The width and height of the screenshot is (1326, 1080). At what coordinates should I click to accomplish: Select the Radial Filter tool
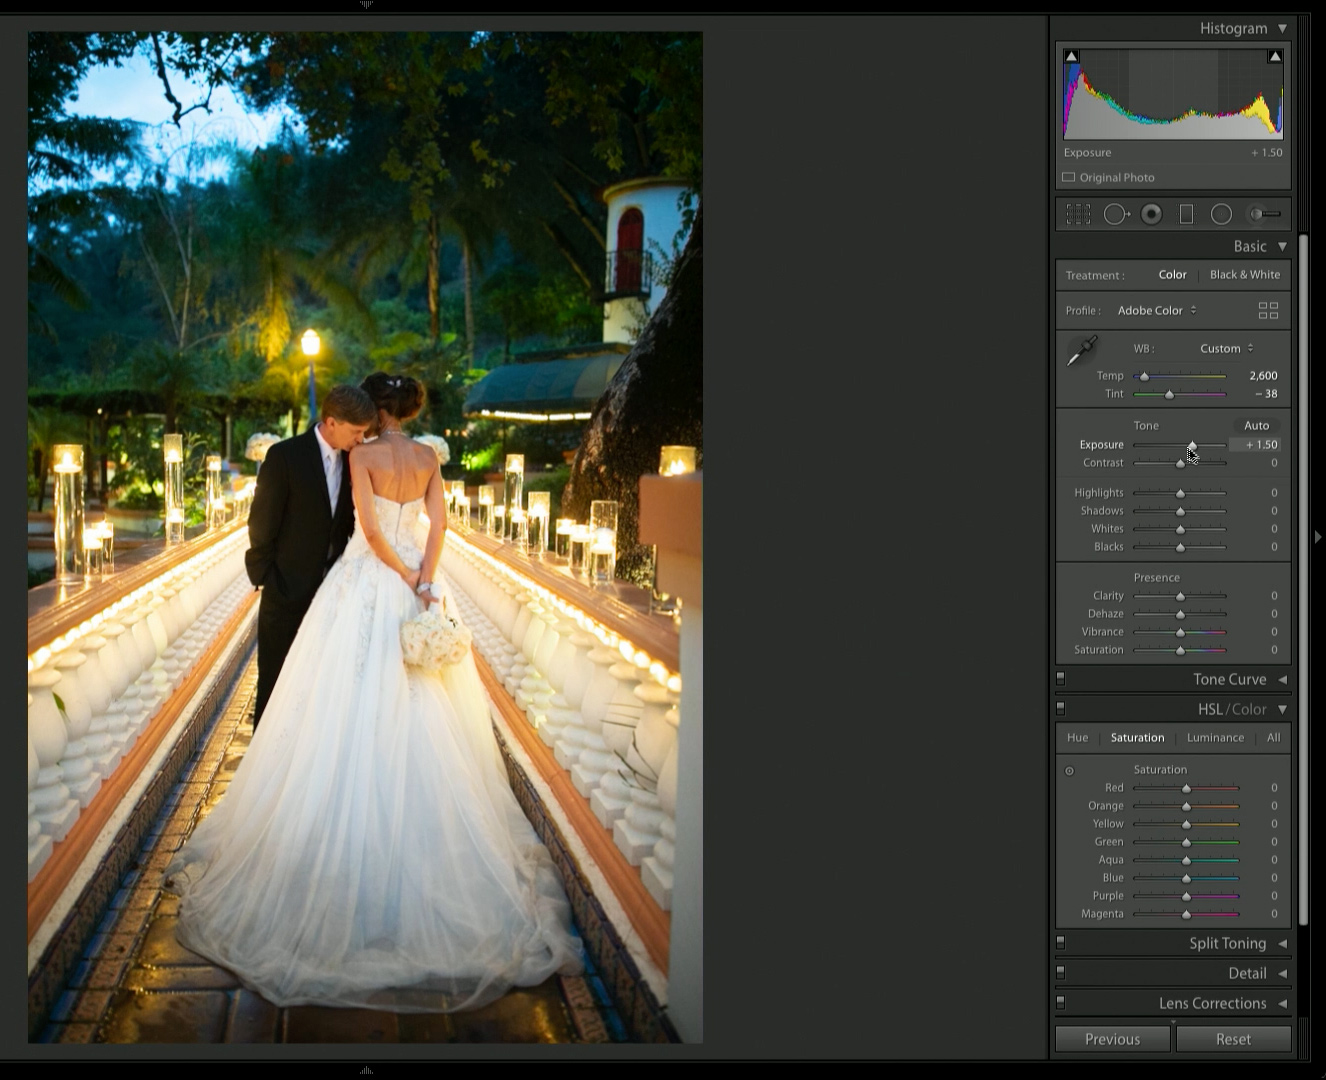point(1221,213)
